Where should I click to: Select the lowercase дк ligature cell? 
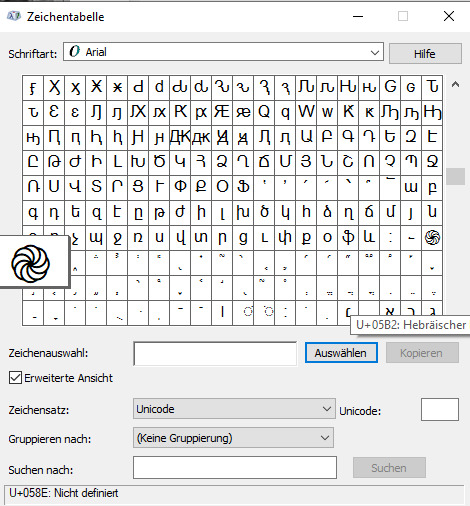point(201,137)
